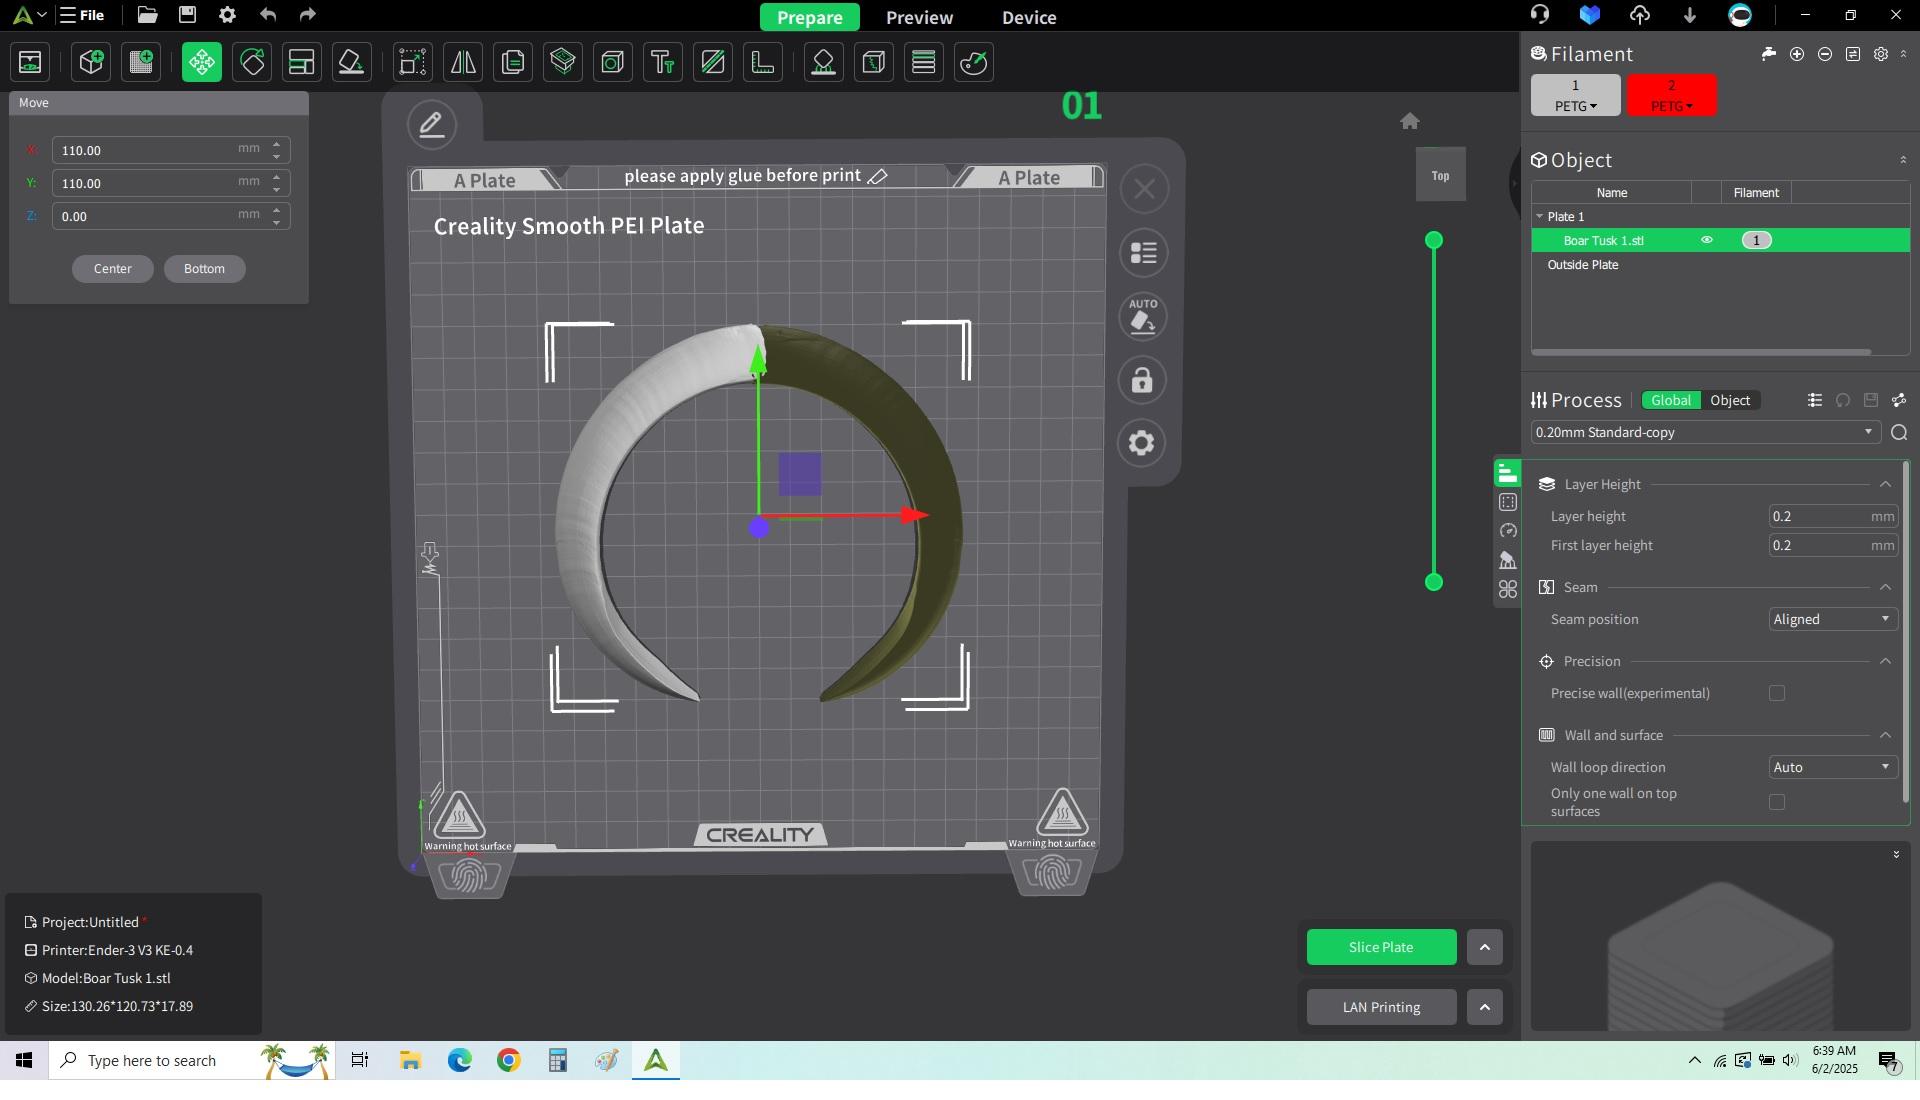Open the Measure tool
Viewport: 1920px width, 1100px height.
click(763, 63)
